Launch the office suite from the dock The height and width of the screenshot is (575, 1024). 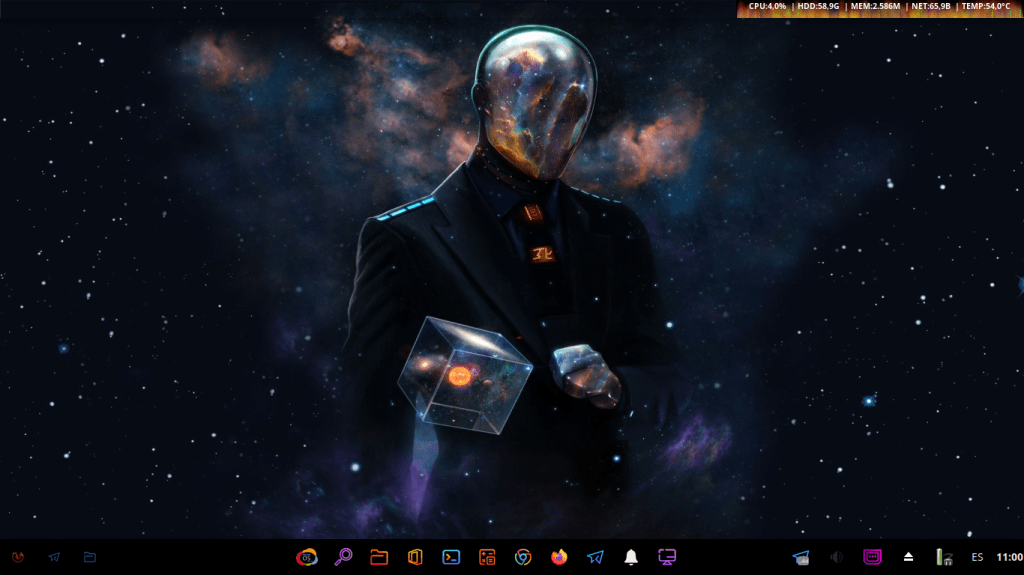click(x=415, y=557)
